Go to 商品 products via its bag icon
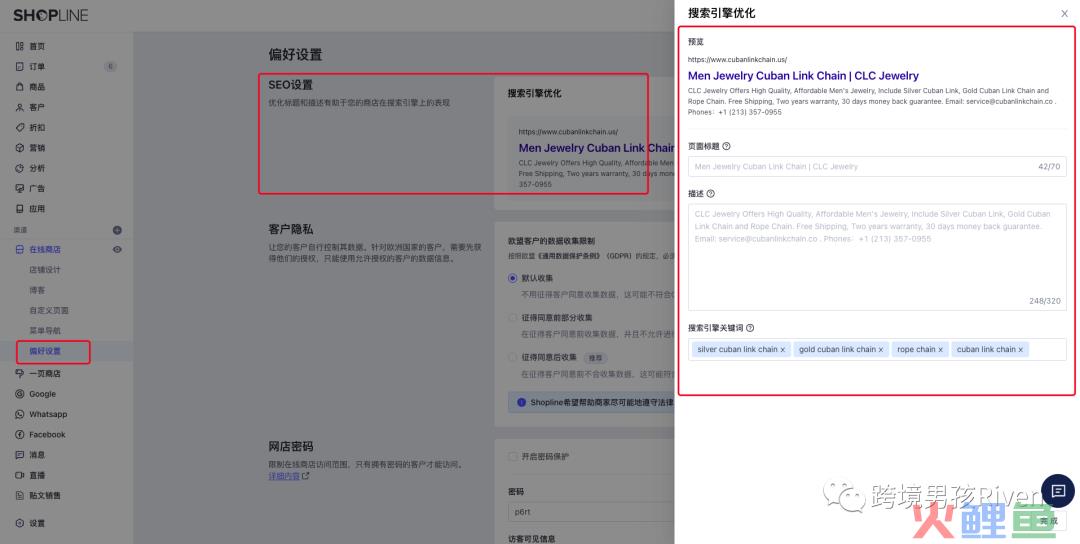The width and height of the screenshot is (1080, 544). [x=19, y=87]
